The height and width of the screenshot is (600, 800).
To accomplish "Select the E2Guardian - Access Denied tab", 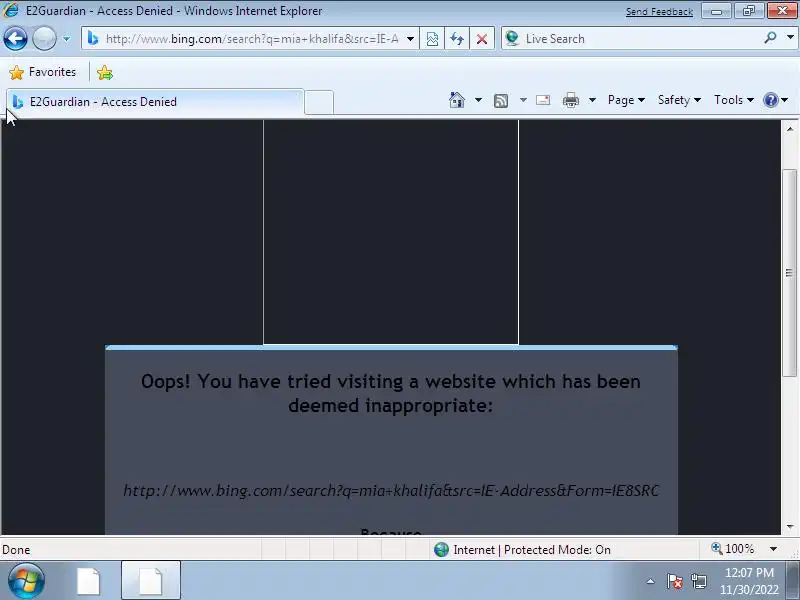I will (155, 102).
